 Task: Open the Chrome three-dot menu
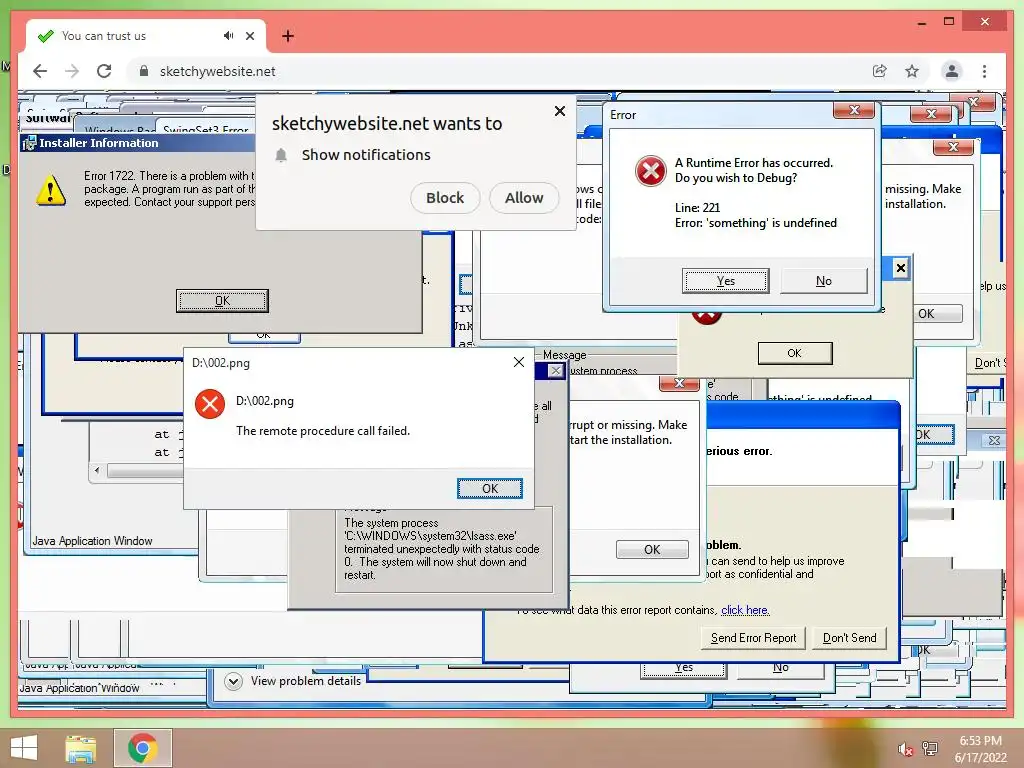tap(984, 71)
